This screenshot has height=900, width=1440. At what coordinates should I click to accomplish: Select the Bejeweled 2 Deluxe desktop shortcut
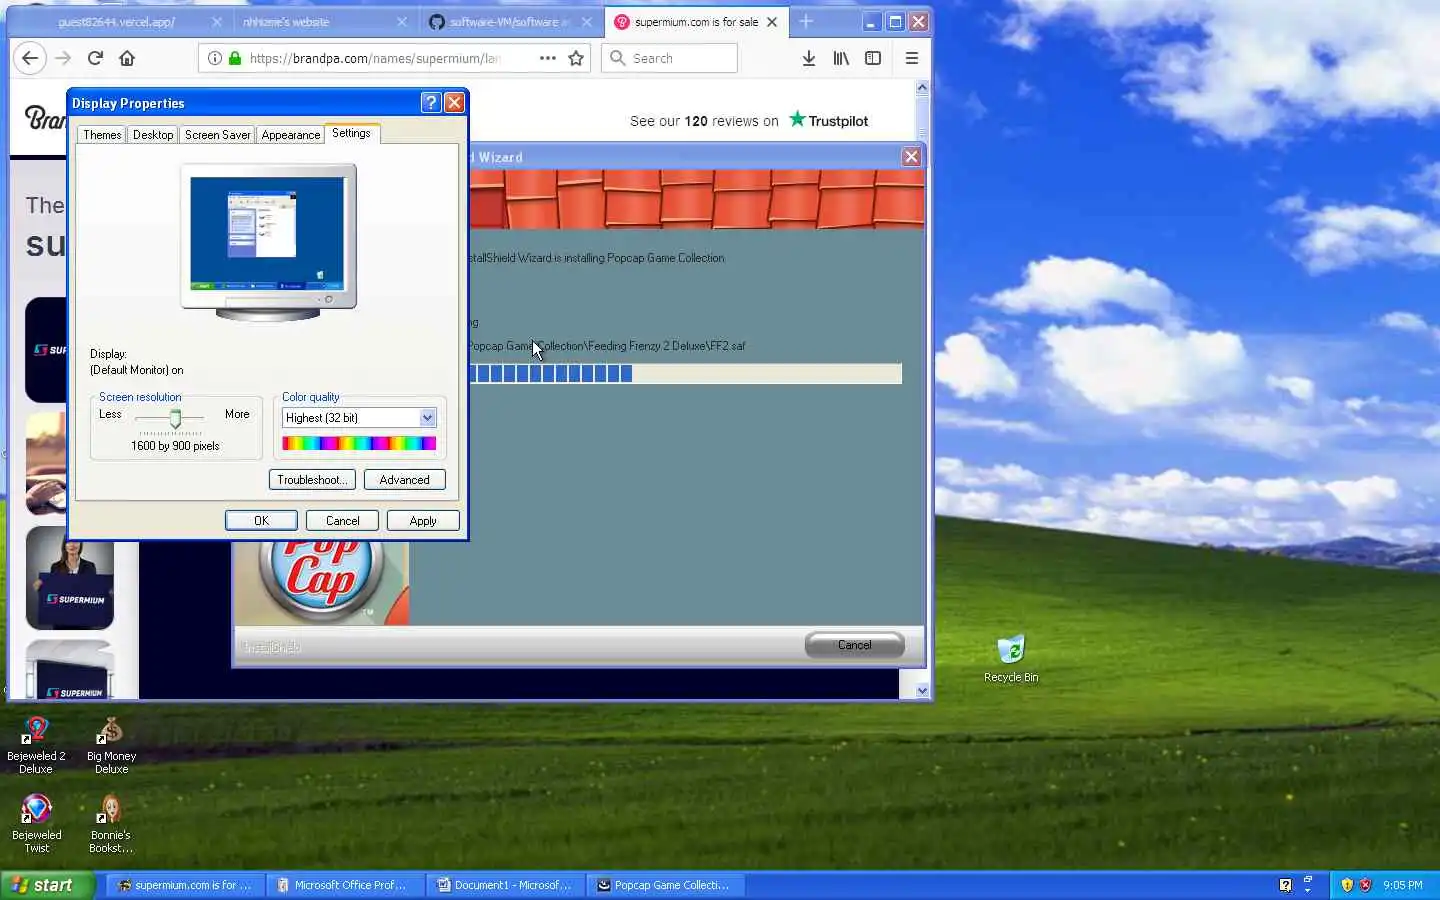click(36, 745)
